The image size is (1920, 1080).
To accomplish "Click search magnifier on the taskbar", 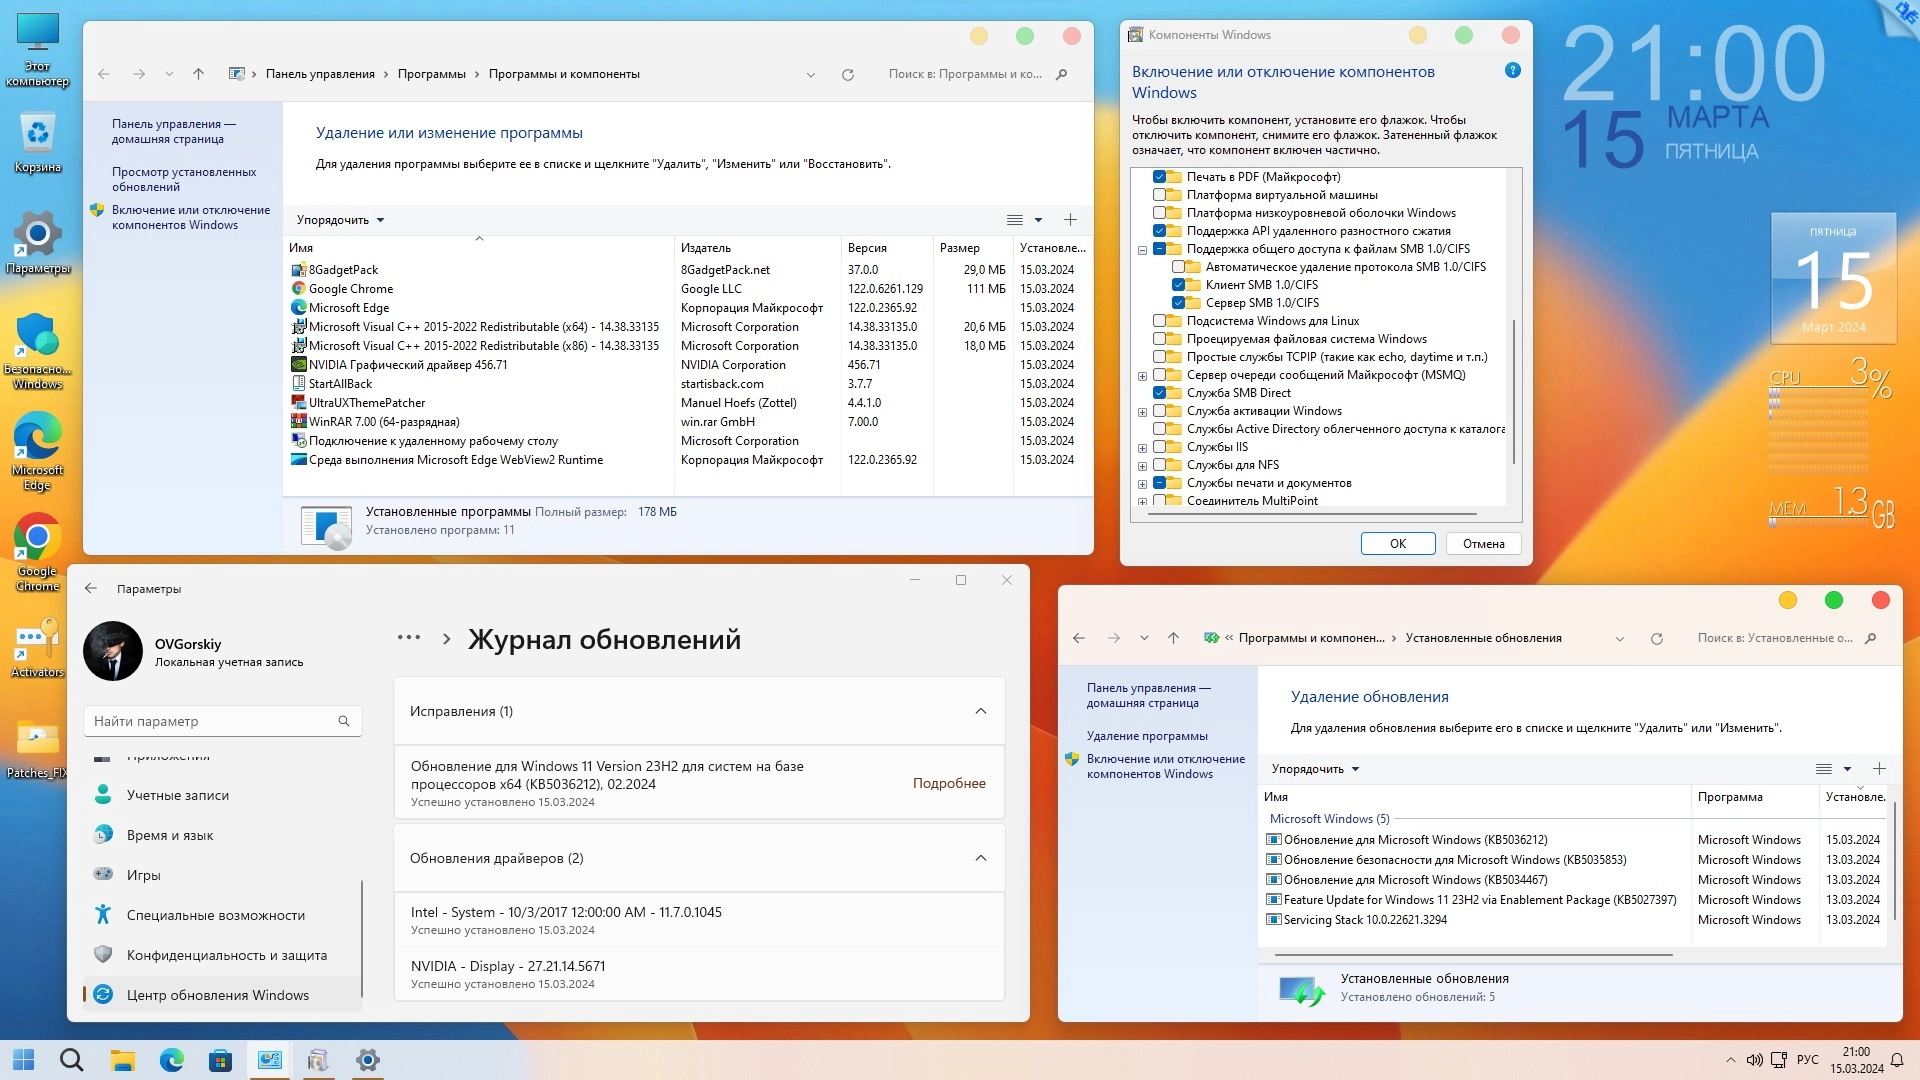I will click(x=71, y=1060).
